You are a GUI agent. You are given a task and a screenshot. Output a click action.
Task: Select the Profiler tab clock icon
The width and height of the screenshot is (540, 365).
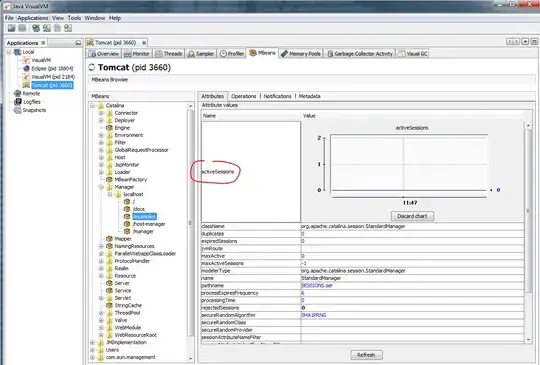[x=223, y=54]
